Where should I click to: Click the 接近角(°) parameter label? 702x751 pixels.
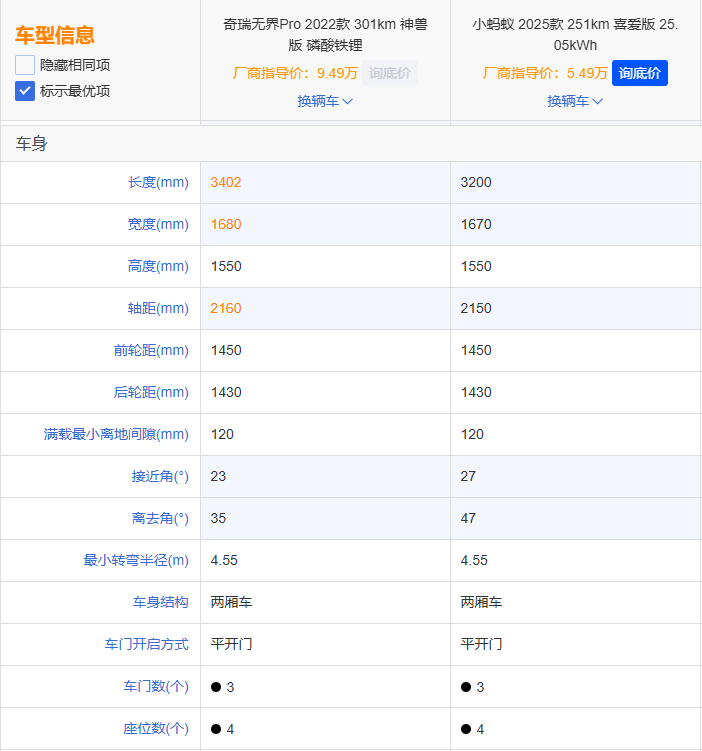click(x=160, y=477)
